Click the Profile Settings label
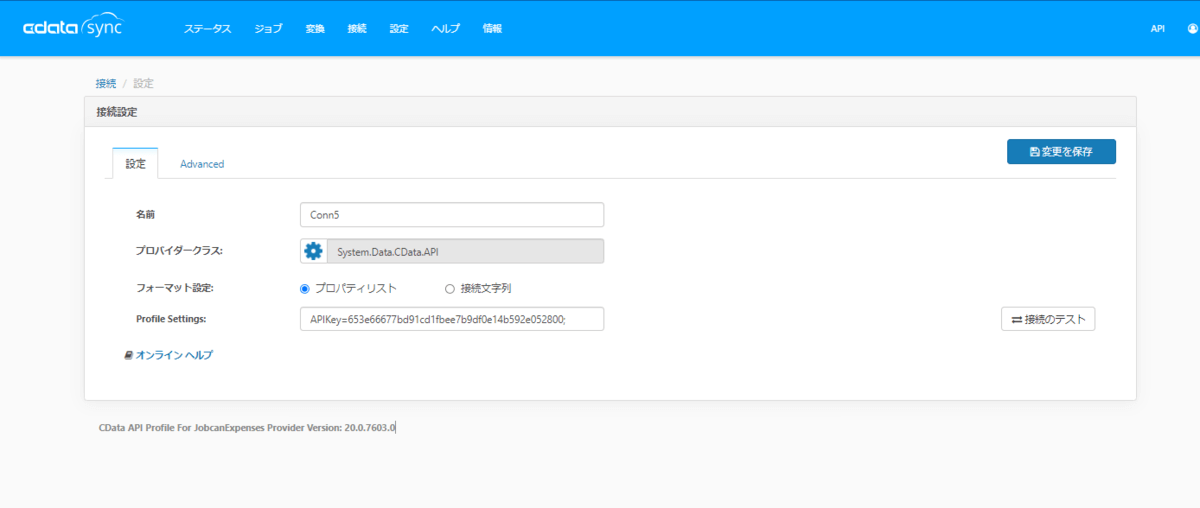The height and width of the screenshot is (508, 1200). point(171,319)
